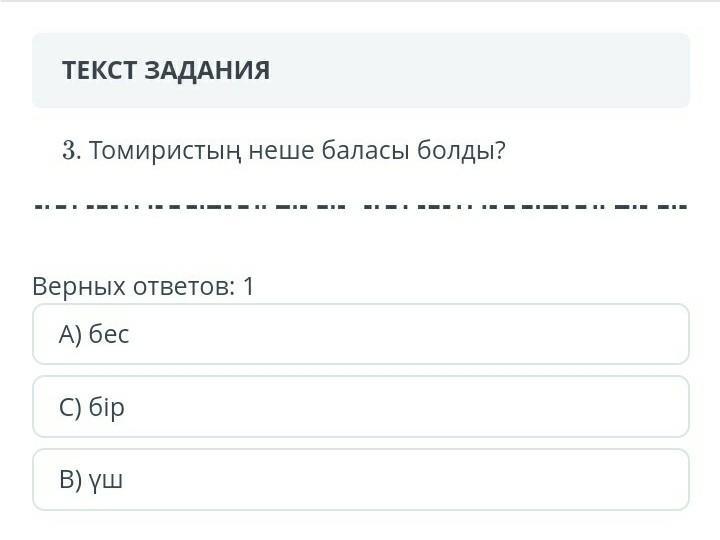
Task: Click the word "ТЕКСТ" in the header
Action: (99, 70)
